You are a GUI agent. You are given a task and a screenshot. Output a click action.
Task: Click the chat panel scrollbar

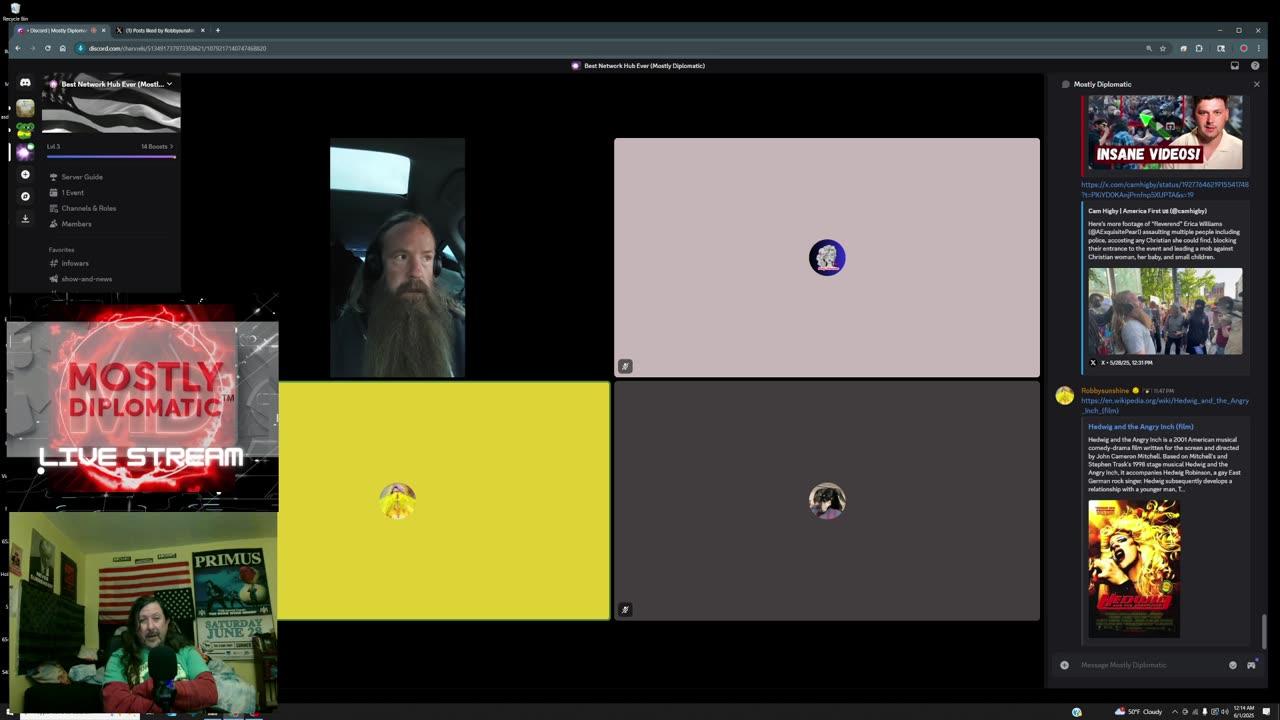click(1264, 630)
